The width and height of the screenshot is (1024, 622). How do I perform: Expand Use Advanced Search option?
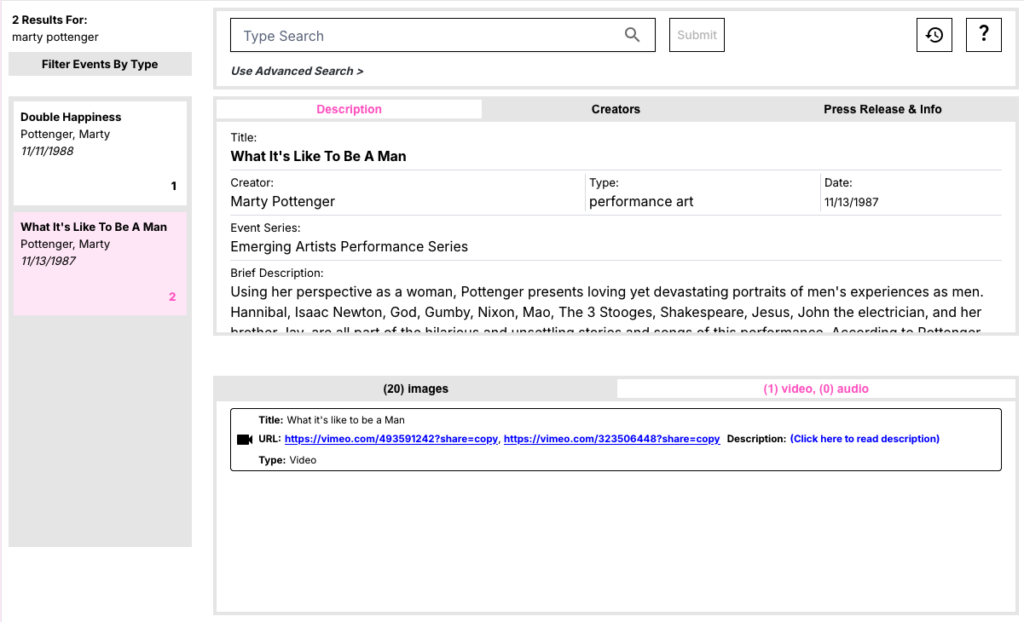pos(297,71)
